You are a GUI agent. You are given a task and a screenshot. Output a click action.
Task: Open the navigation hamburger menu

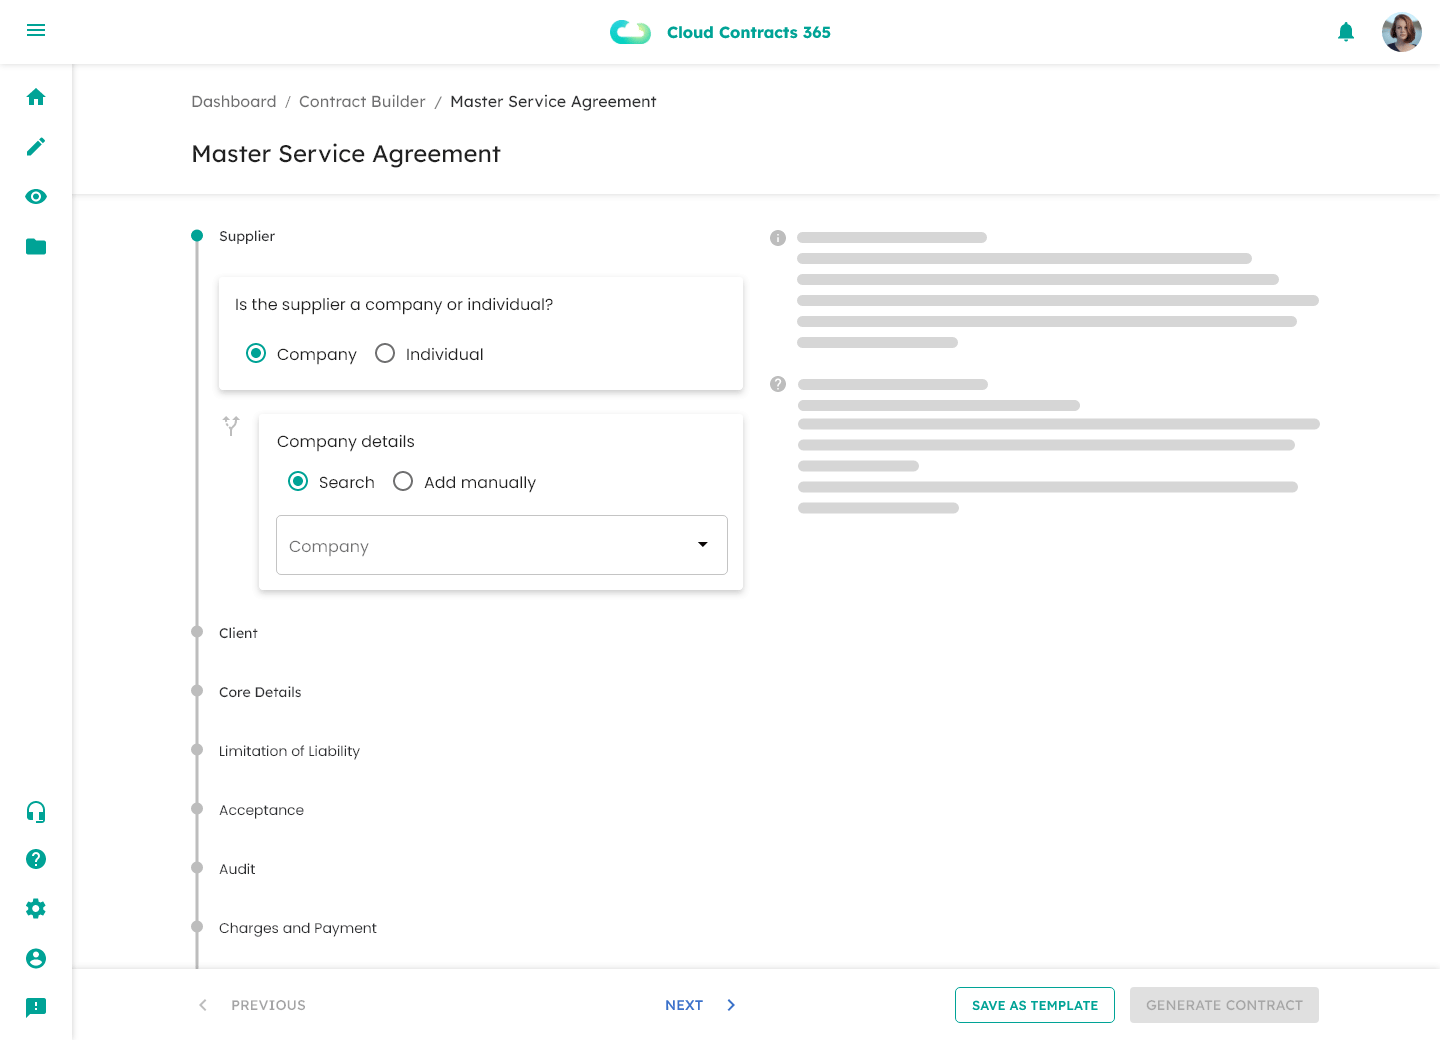36,30
